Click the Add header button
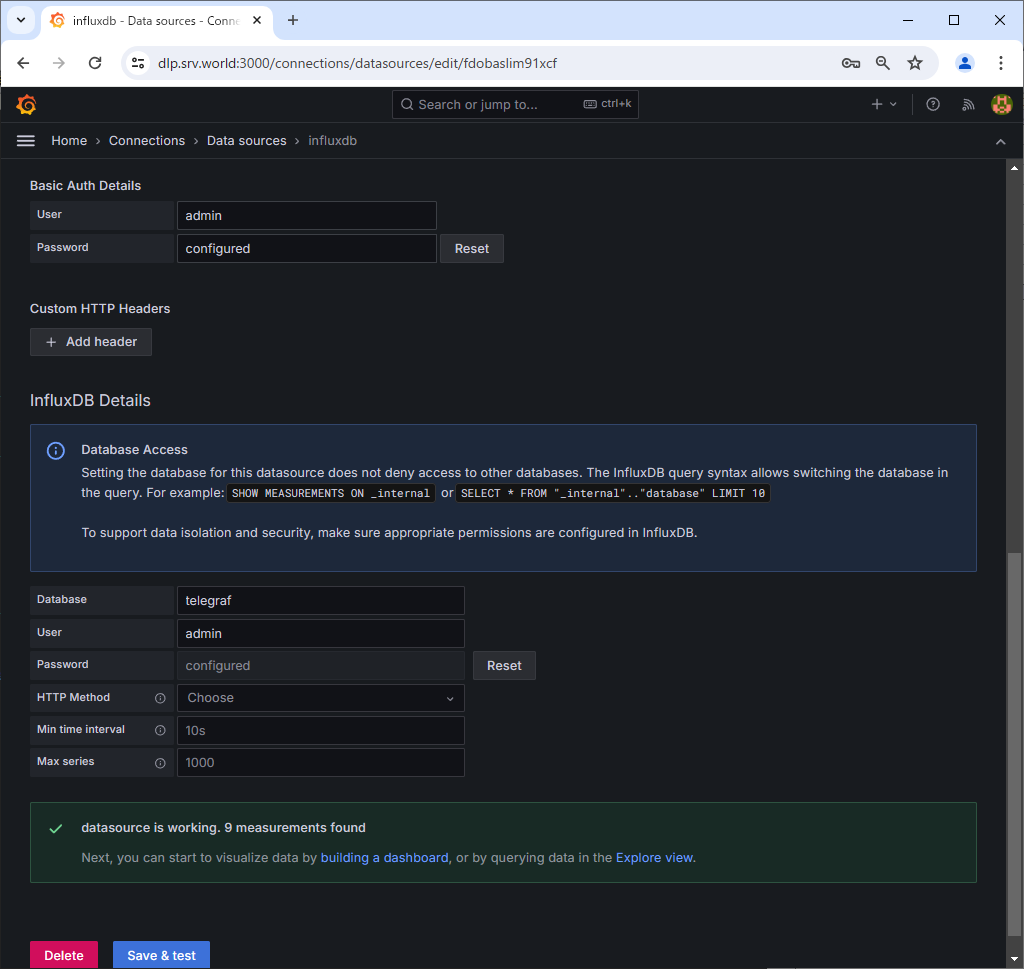Screen dimensions: 1024x969 point(91,342)
